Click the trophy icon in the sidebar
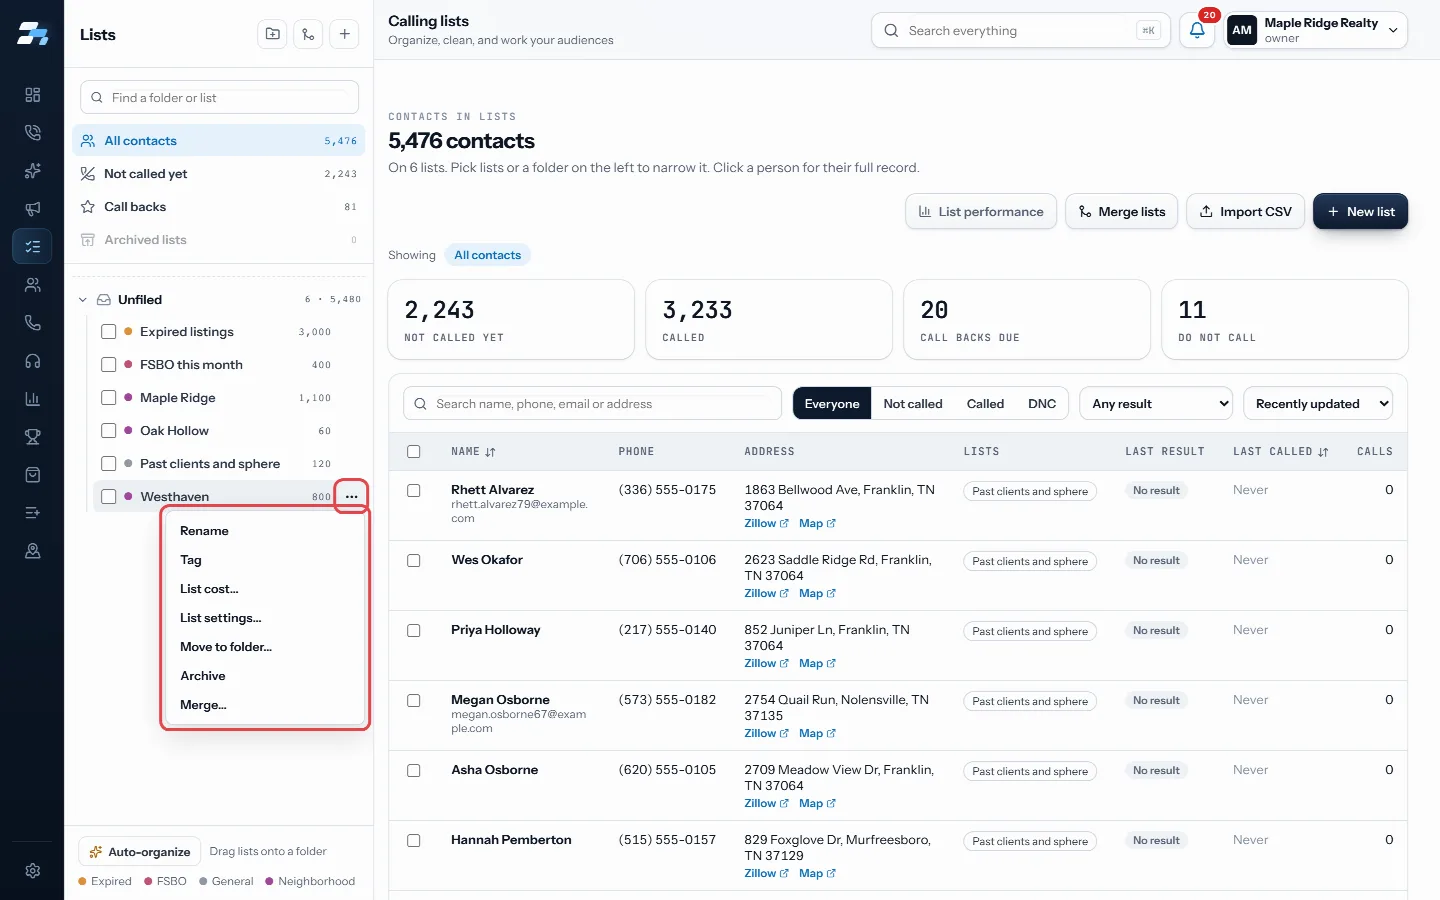 pyautogui.click(x=32, y=437)
